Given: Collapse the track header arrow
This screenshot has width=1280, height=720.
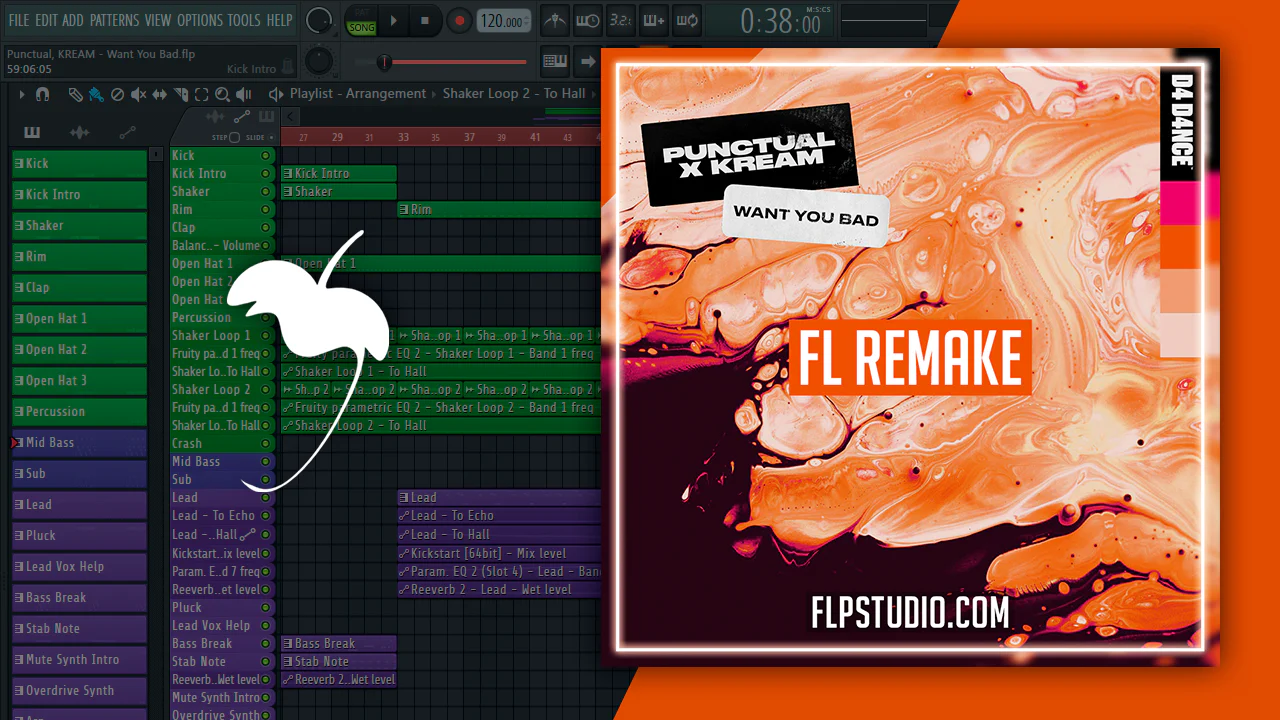Looking at the screenshot, I should tap(292, 117).
